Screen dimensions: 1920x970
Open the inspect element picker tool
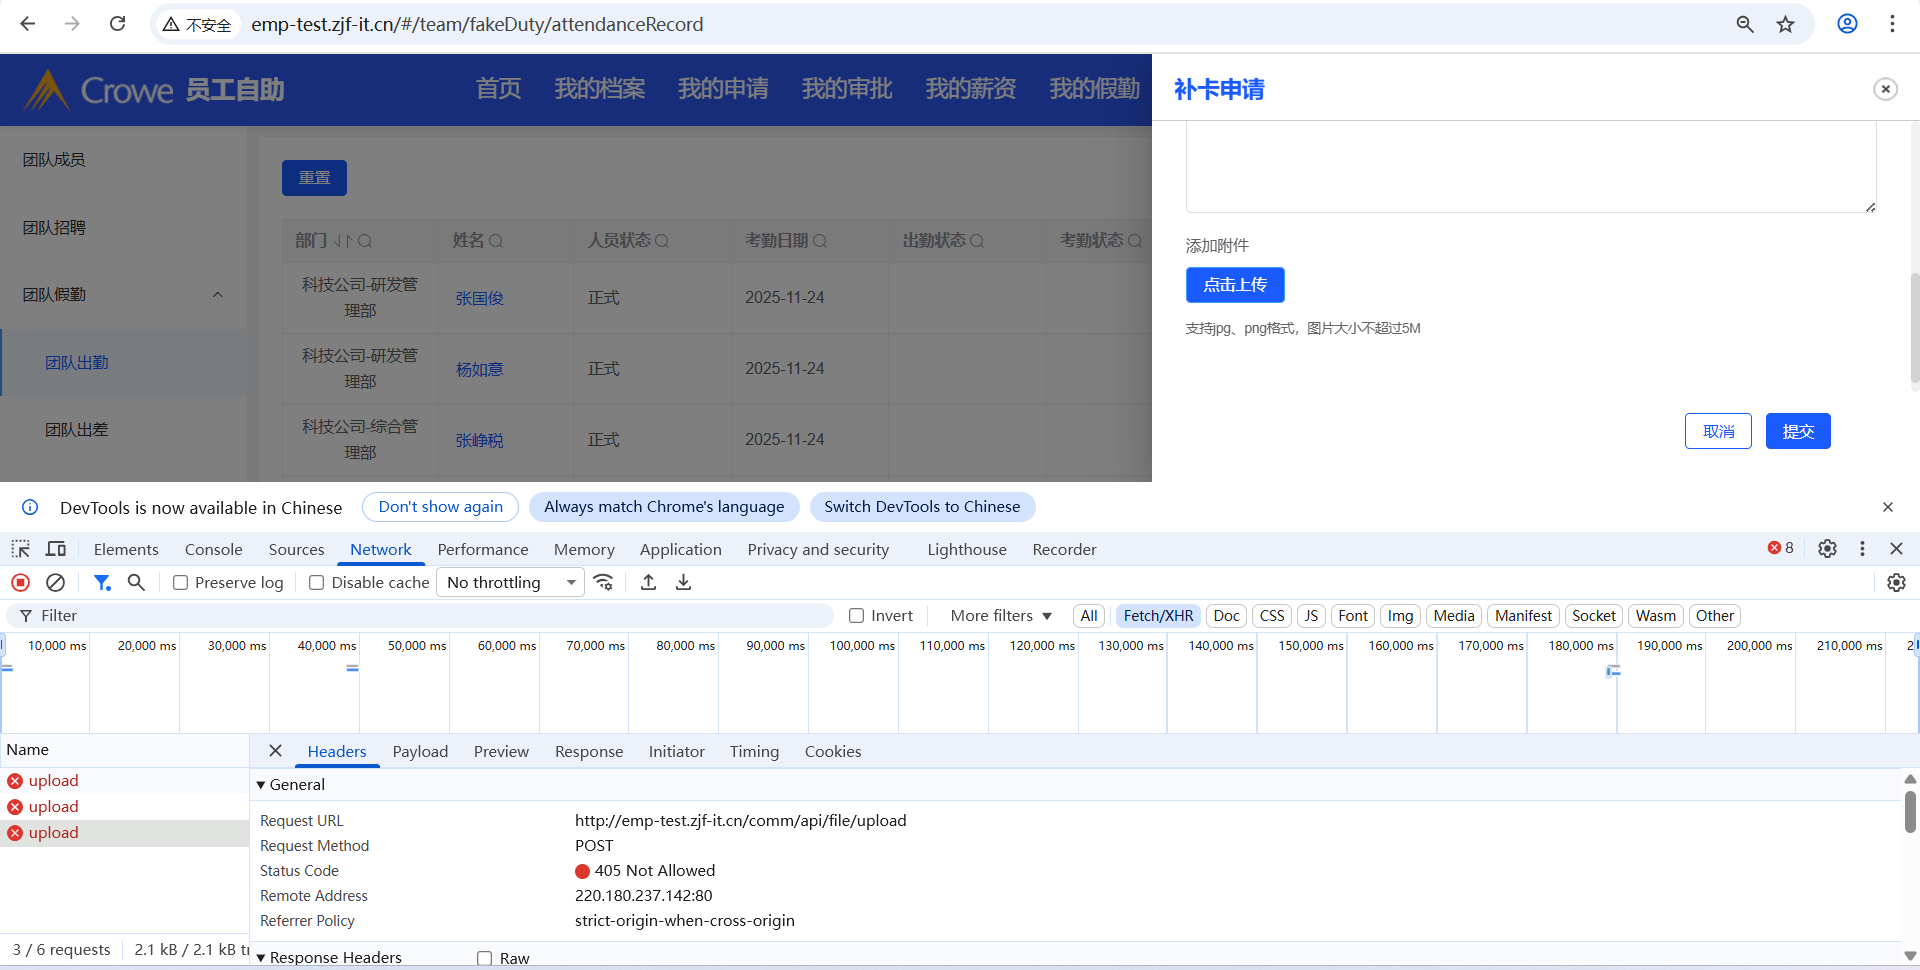pyautogui.click(x=20, y=549)
